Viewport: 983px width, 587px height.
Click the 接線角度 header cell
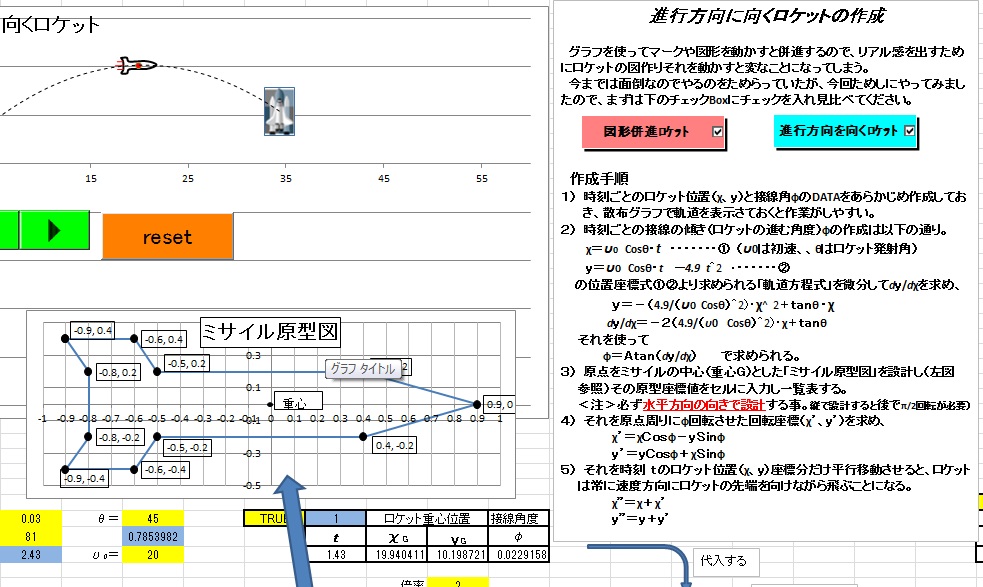(x=518, y=519)
